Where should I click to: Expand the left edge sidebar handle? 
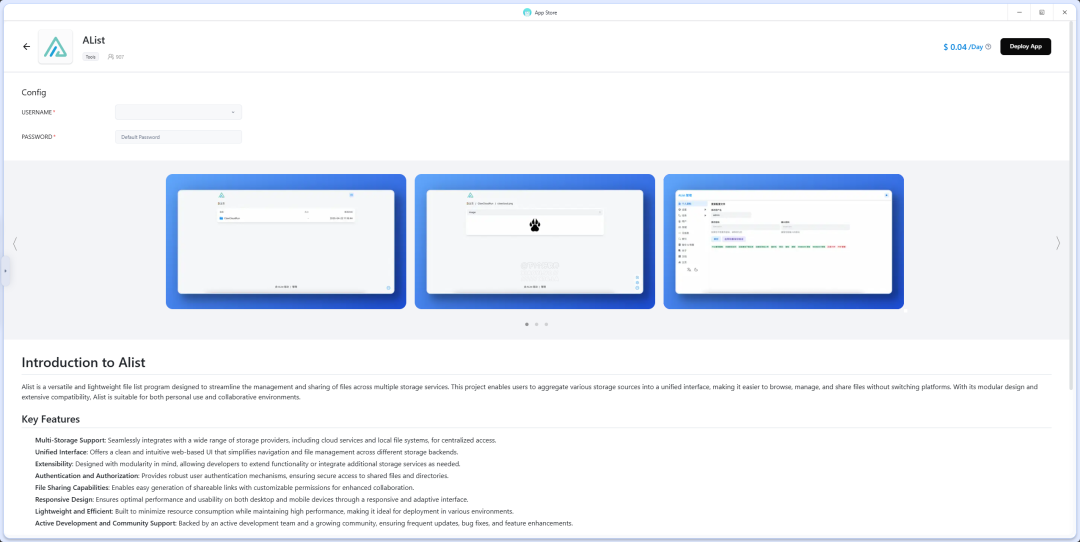click(x=4, y=271)
